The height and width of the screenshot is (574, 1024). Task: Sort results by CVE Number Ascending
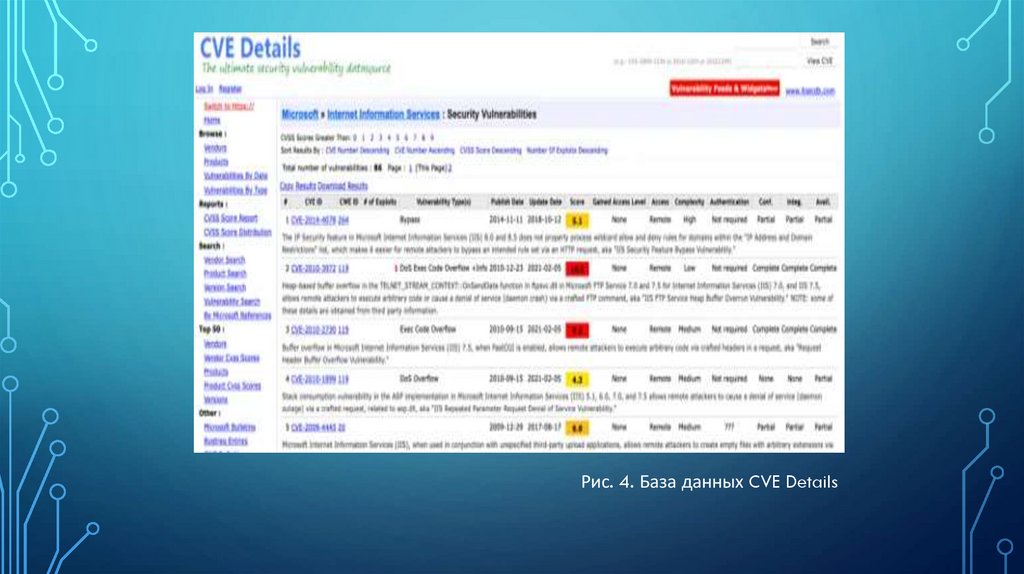coord(424,150)
